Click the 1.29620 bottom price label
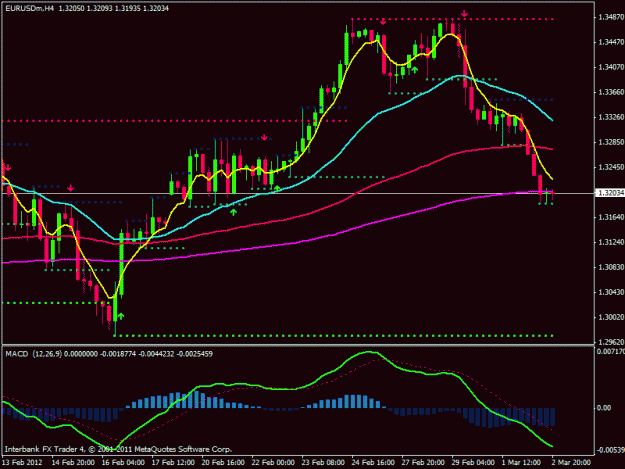625x469 pixels. click(611, 342)
